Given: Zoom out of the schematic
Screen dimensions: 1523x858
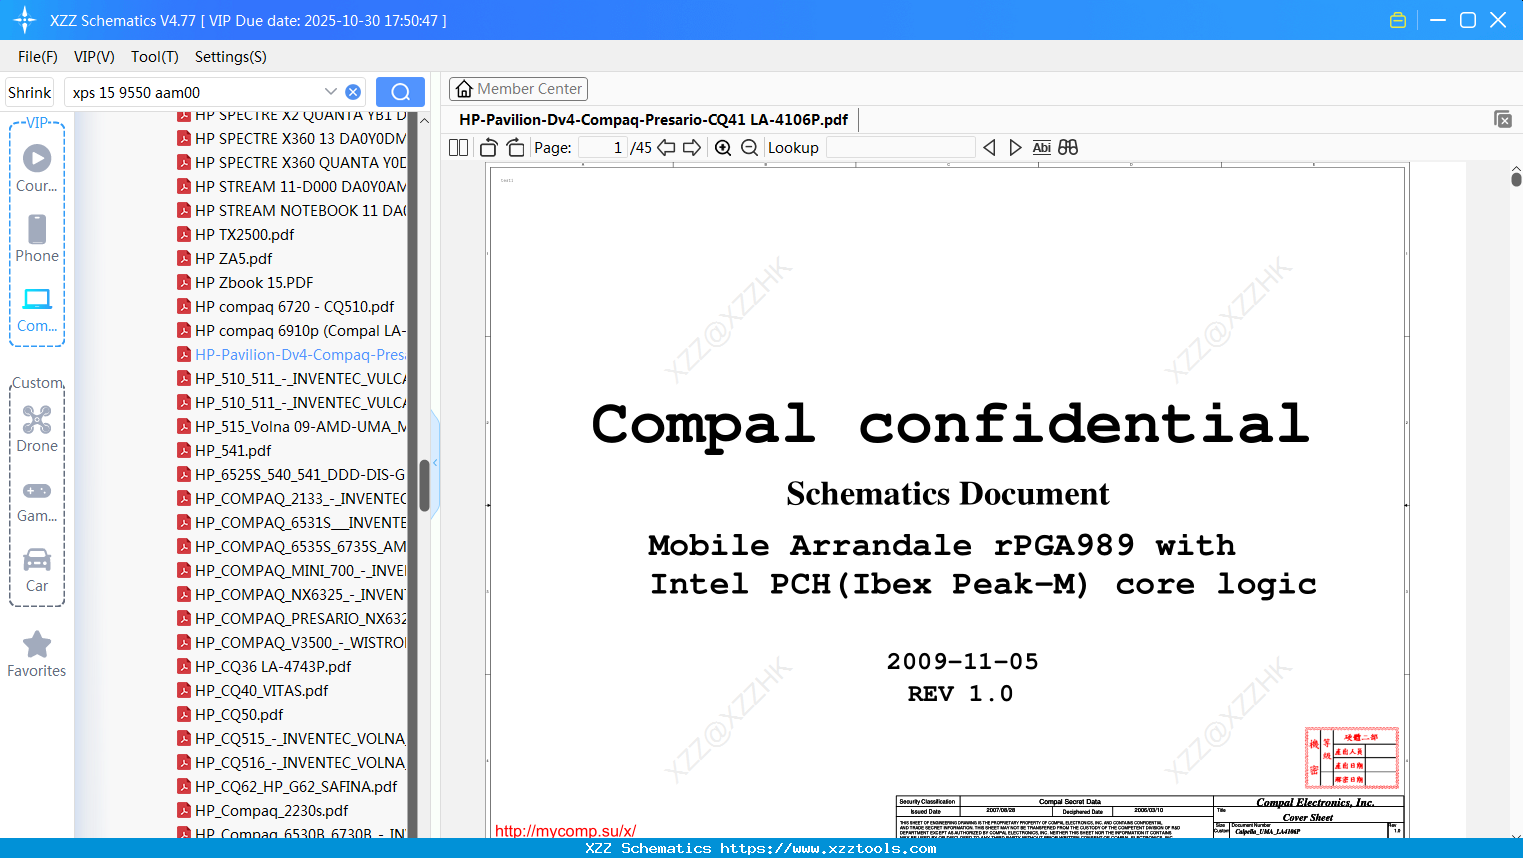Looking at the screenshot, I should pyautogui.click(x=749, y=148).
